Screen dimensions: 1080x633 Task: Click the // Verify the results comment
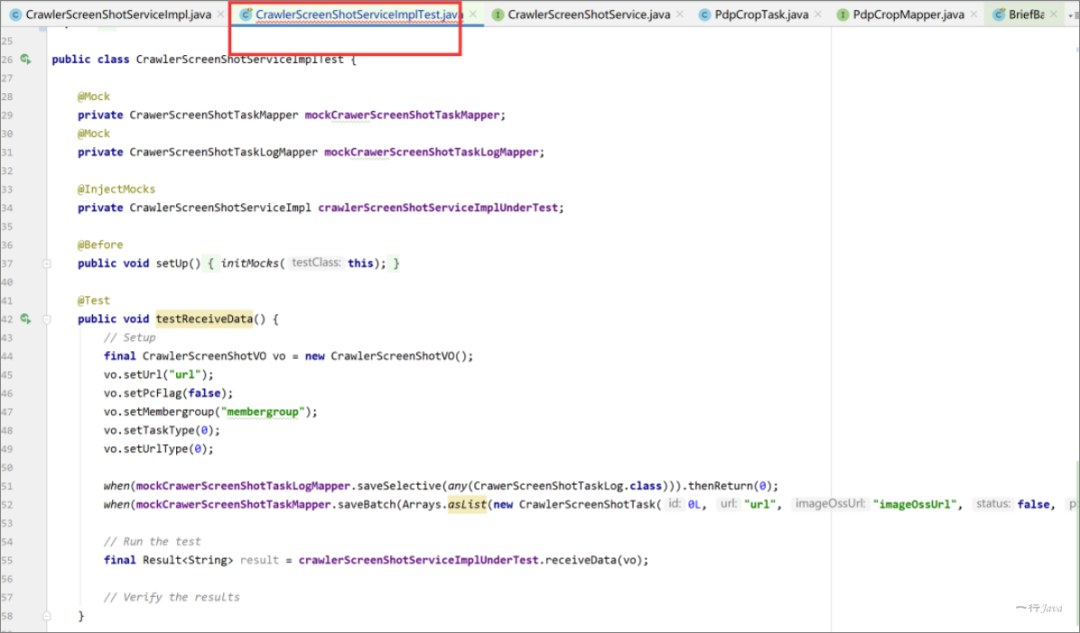click(172, 597)
